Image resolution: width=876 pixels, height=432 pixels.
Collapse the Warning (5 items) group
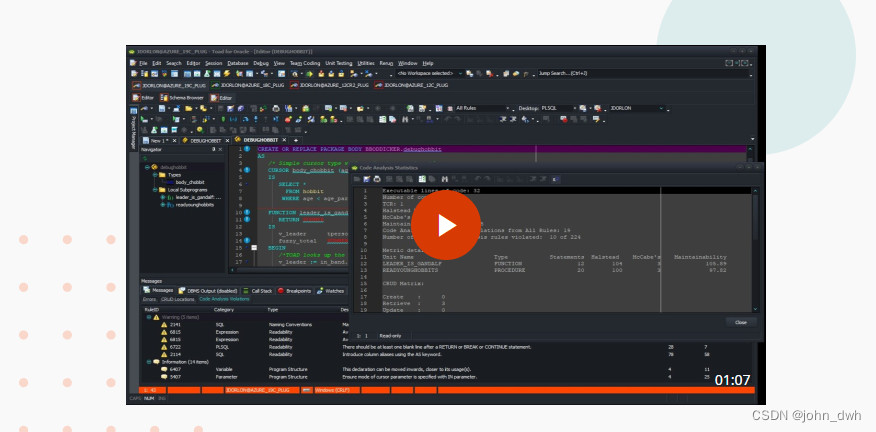pos(149,317)
